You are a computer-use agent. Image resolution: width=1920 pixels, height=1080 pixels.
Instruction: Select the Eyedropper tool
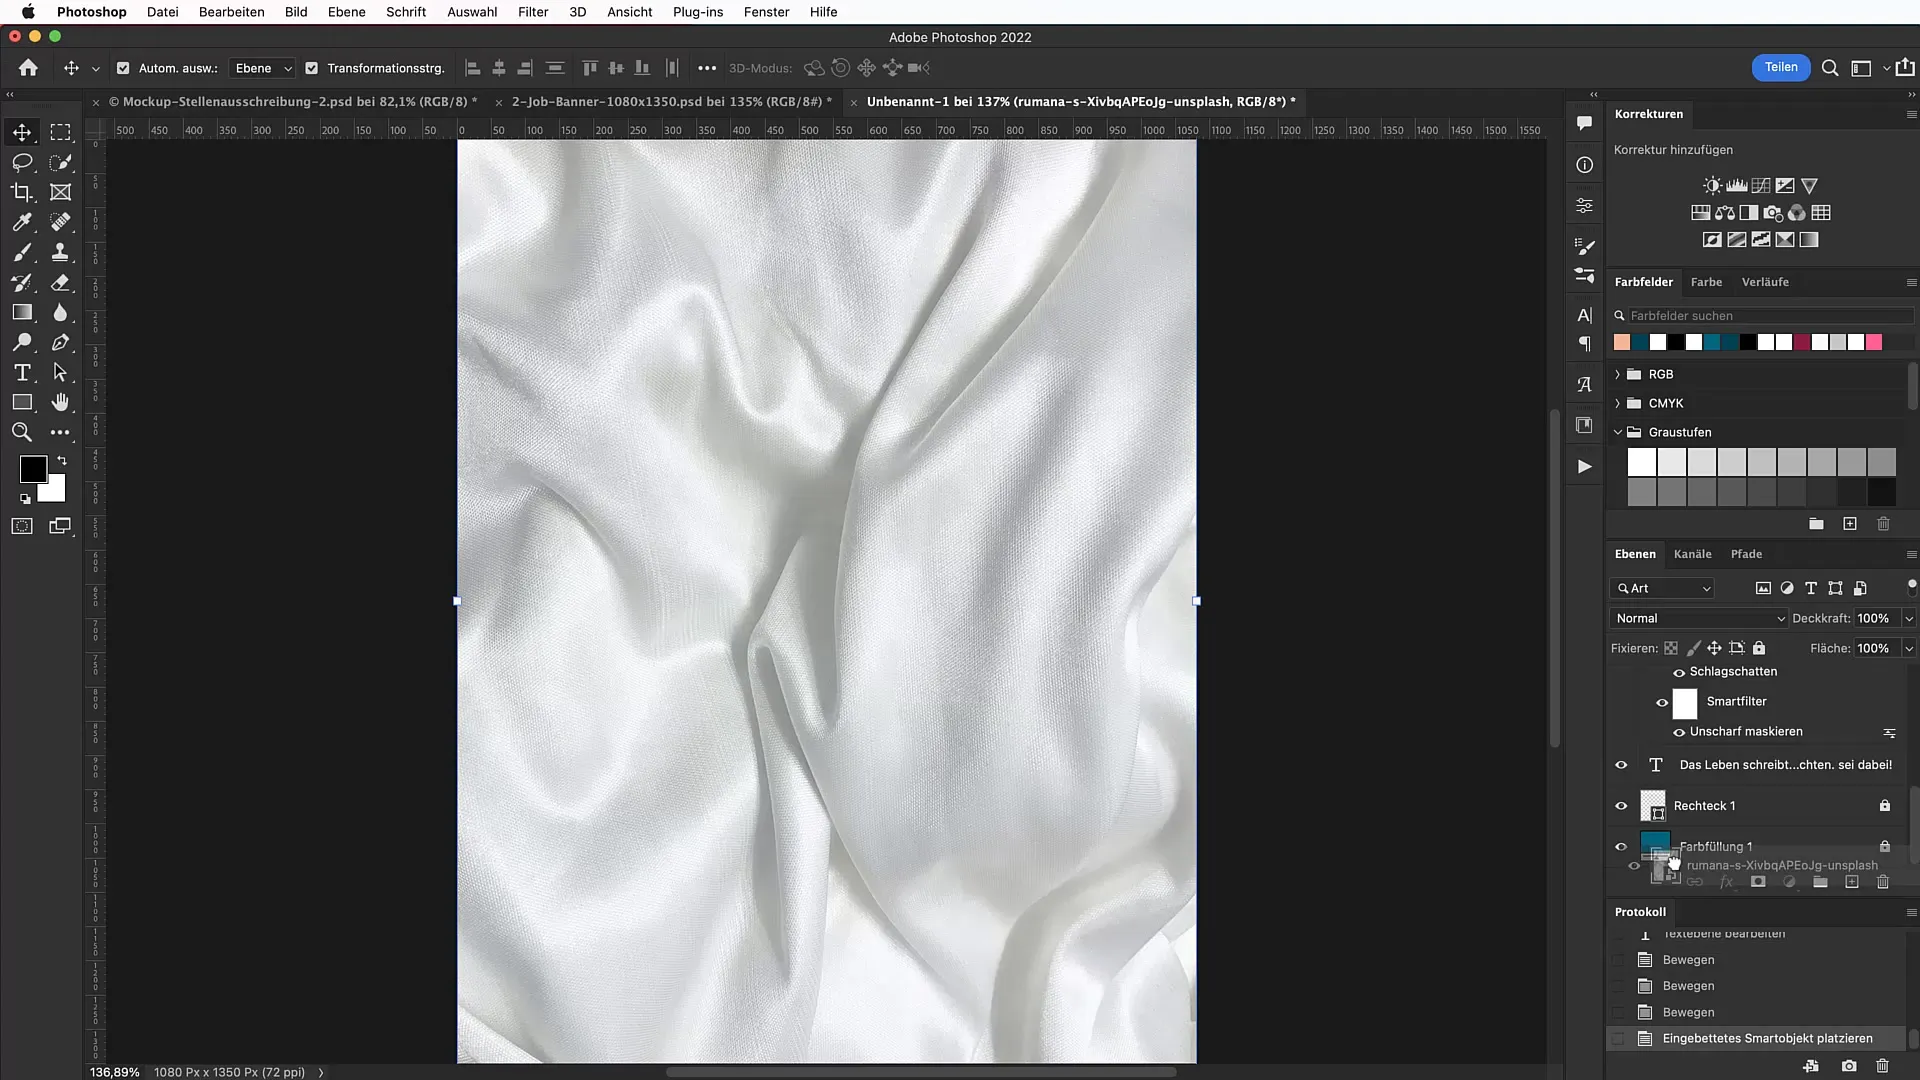(22, 222)
